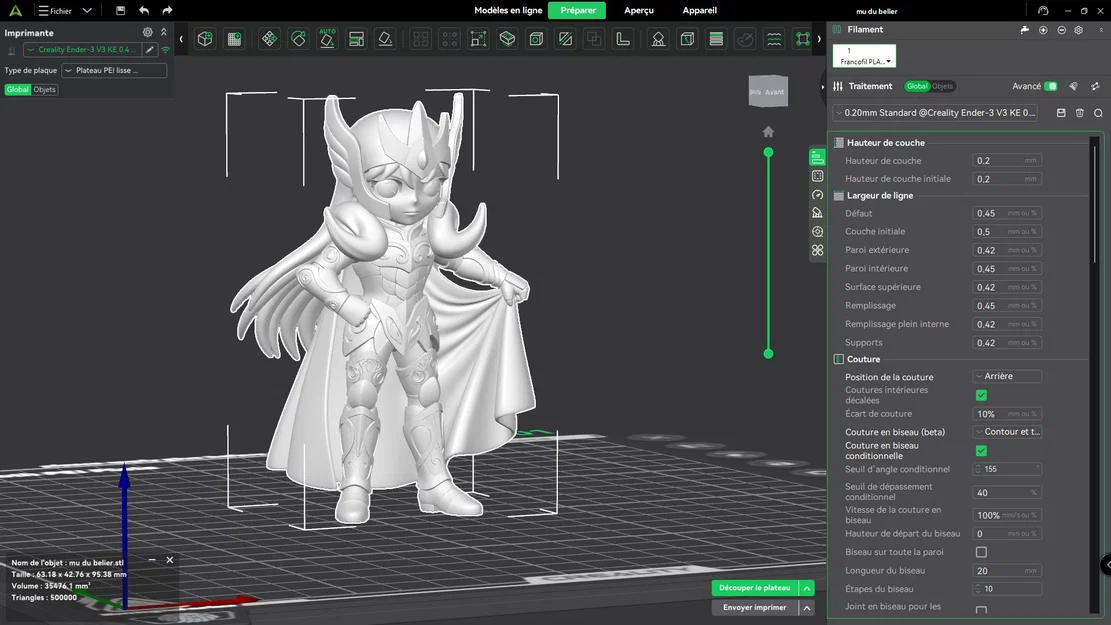Select Global under Type de plaque
This screenshot has height=625, width=1111.
point(18,89)
